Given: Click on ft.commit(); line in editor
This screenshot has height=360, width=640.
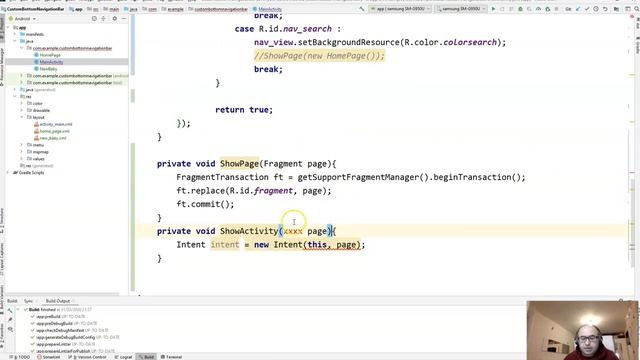Looking at the screenshot, I should [205, 204].
